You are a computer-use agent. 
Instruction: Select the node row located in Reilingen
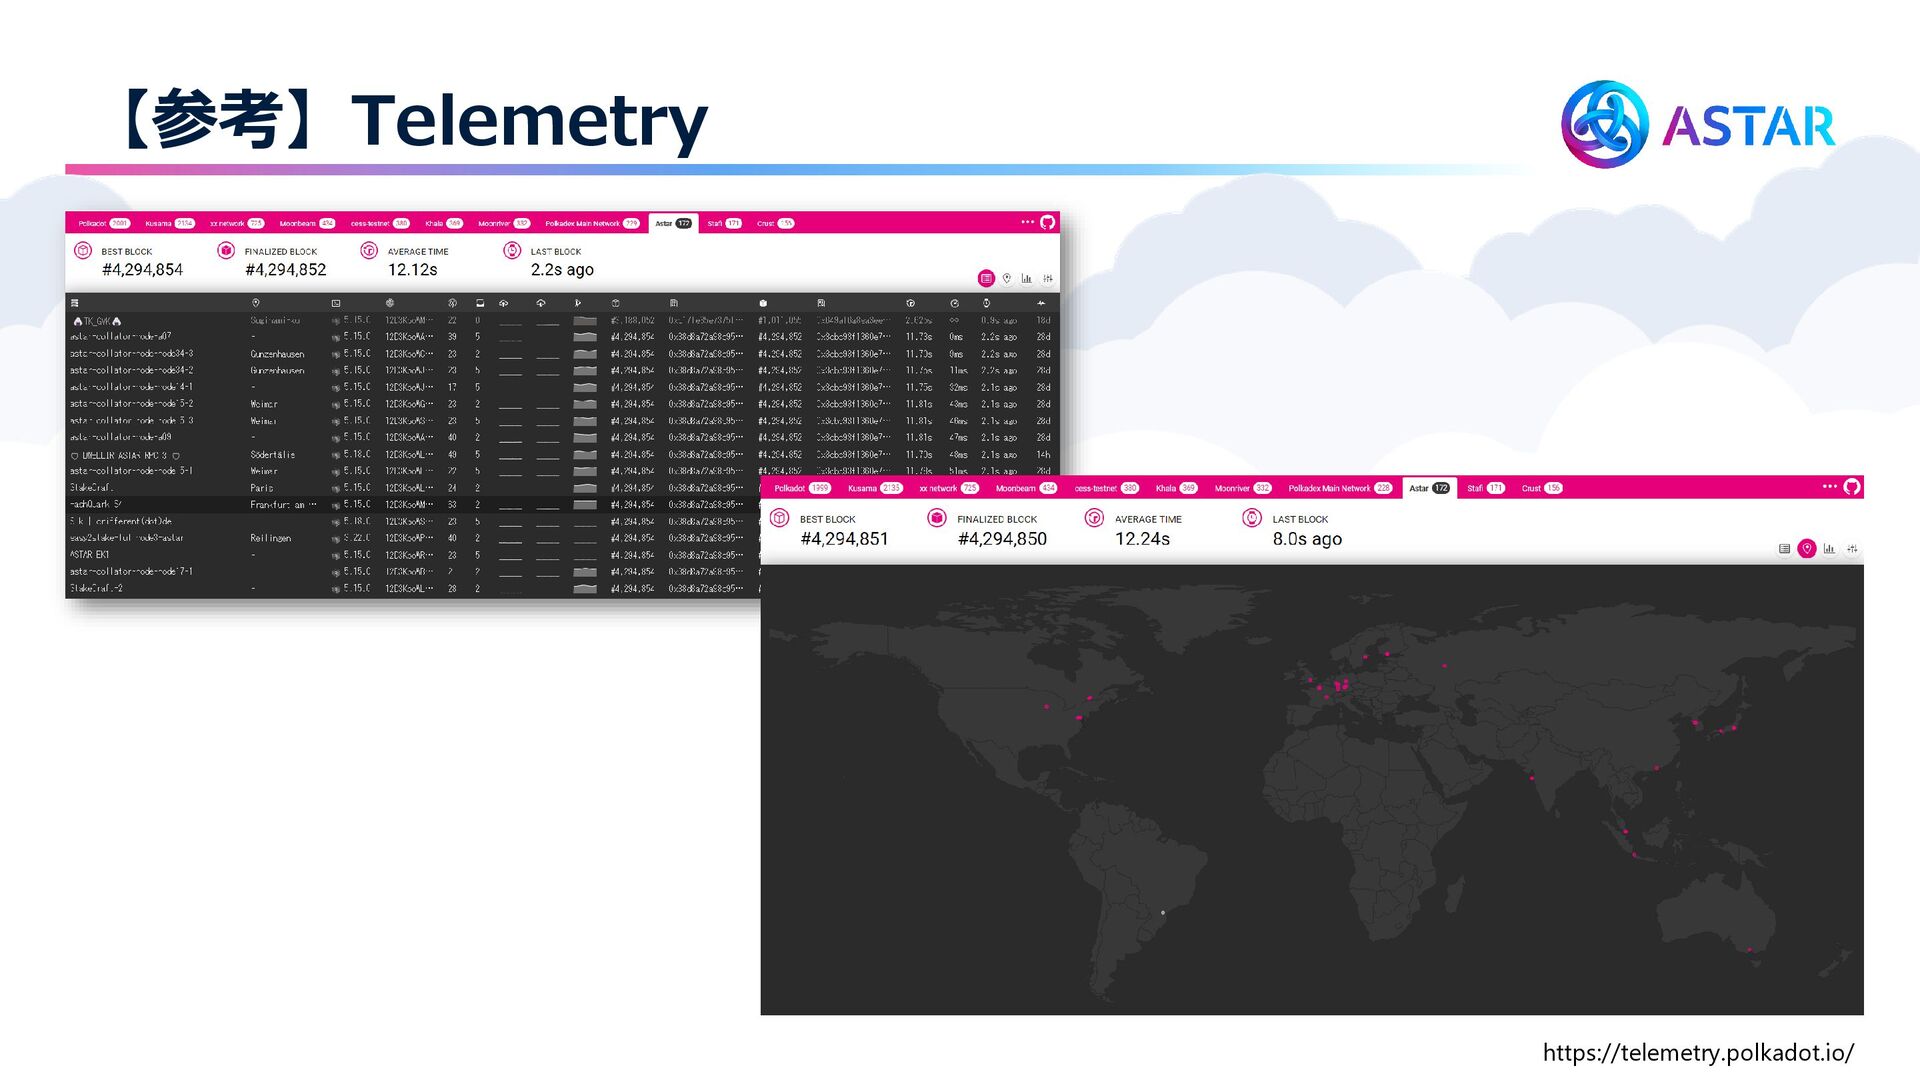pos(413,538)
